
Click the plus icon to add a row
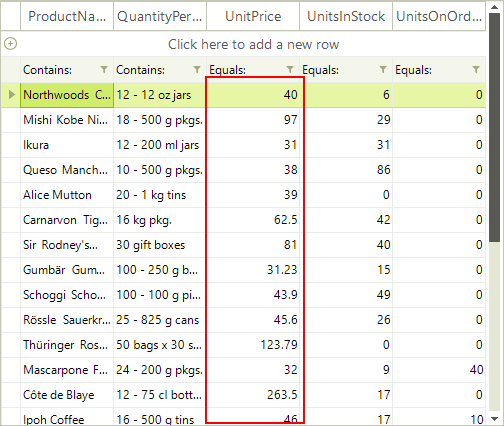(x=10, y=44)
